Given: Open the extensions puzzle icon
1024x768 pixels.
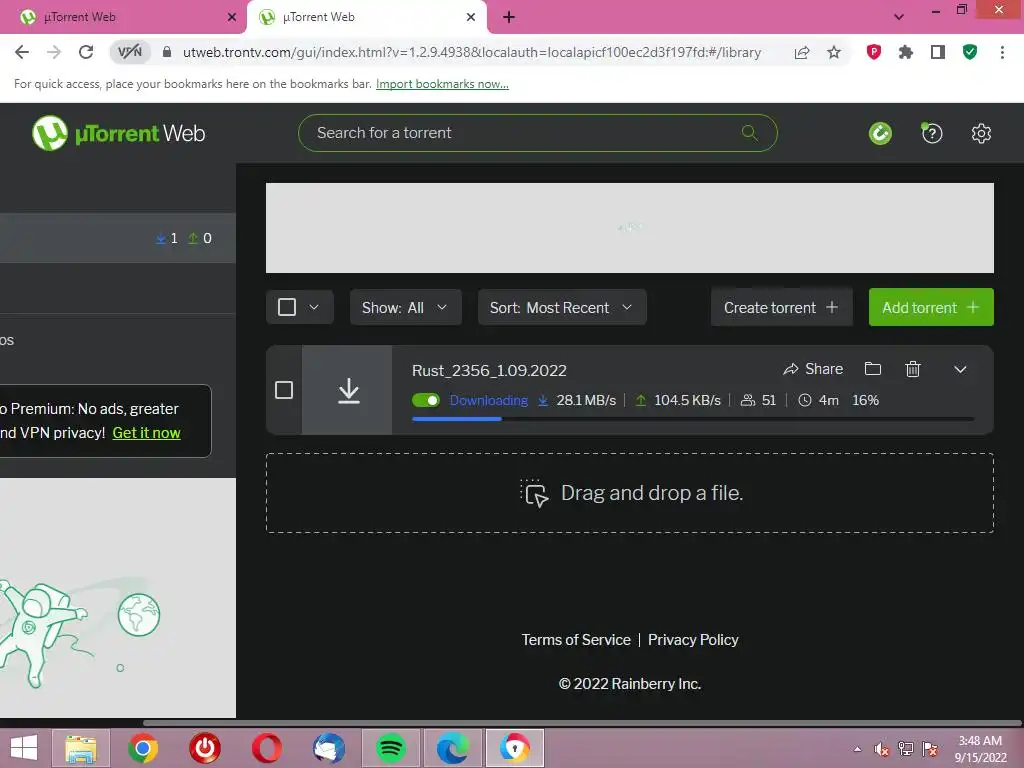Looking at the screenshot, I should 905,52.
